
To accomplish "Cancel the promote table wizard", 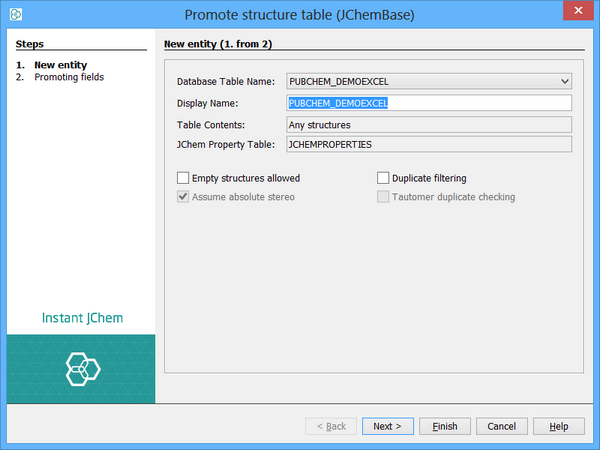I will point(502,426).
